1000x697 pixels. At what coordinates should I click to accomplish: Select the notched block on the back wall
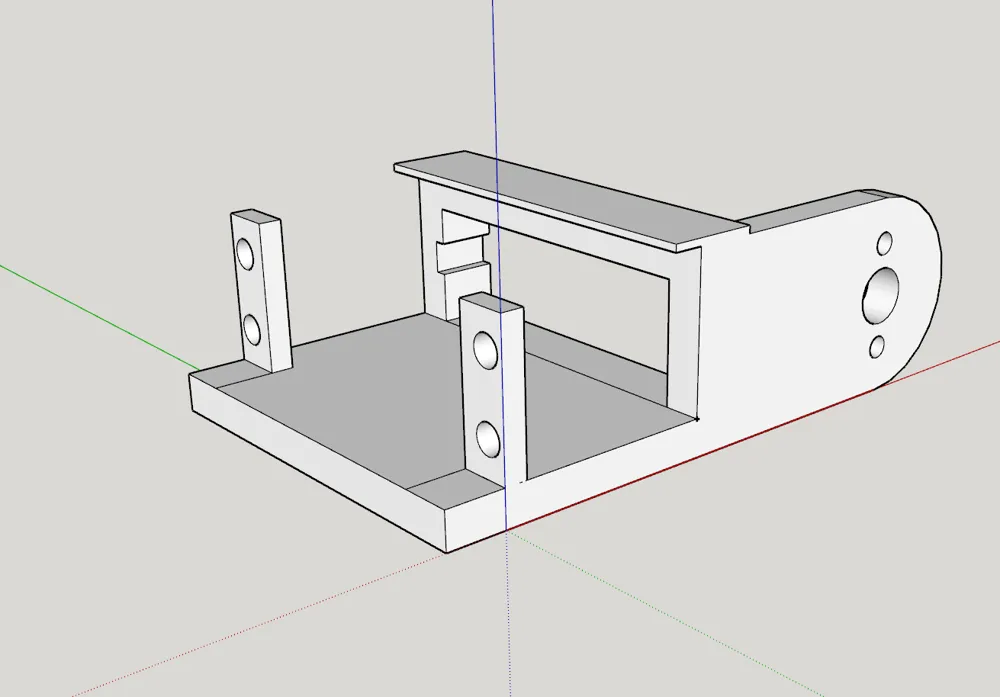(462, 255)
